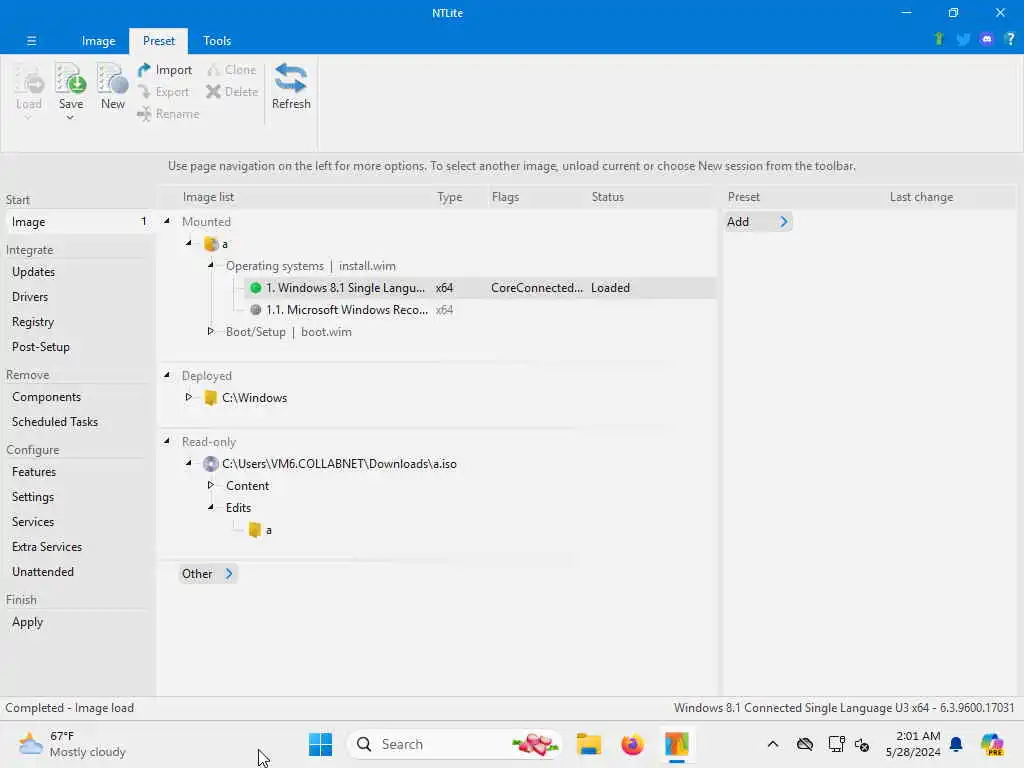Show hidden tray icons chevron
Screen dimensions: 1024x768
pos(773,744)
